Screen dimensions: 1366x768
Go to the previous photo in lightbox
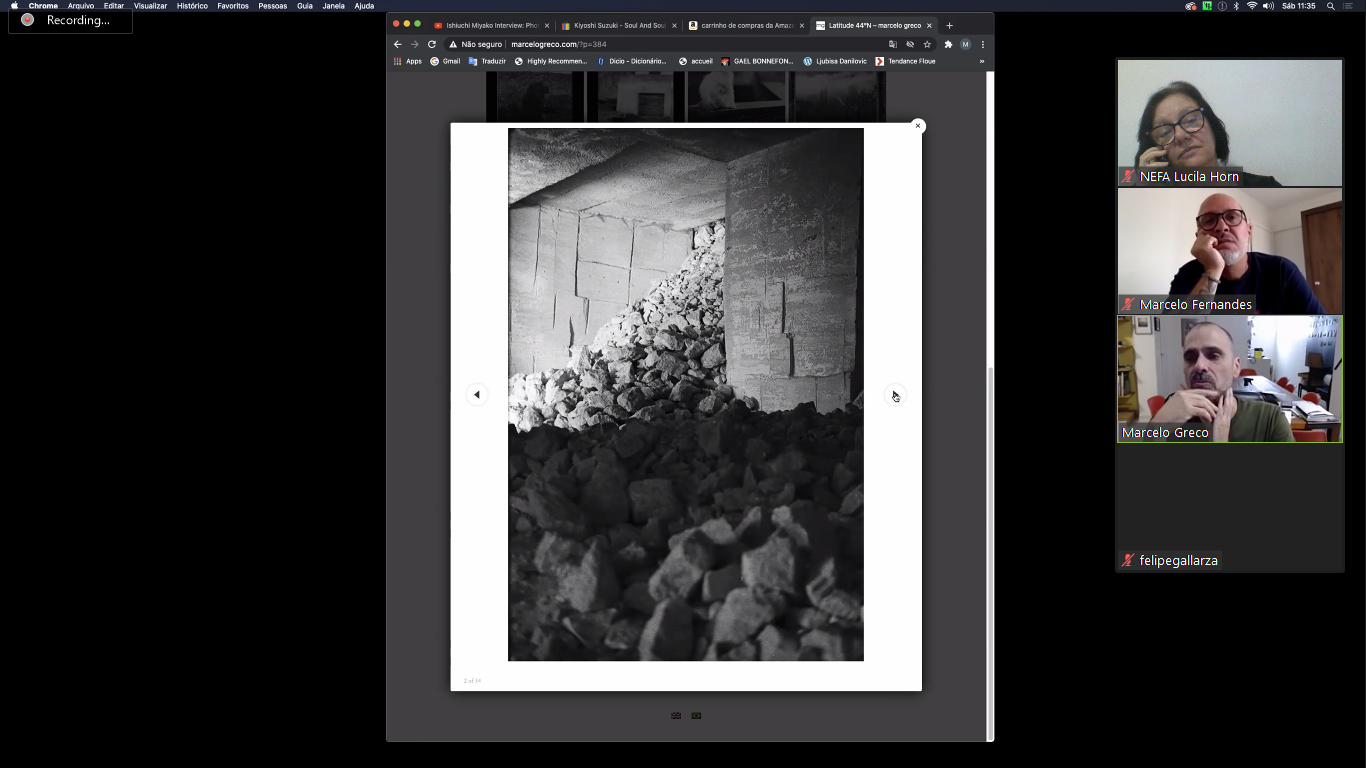coord(476,395)
